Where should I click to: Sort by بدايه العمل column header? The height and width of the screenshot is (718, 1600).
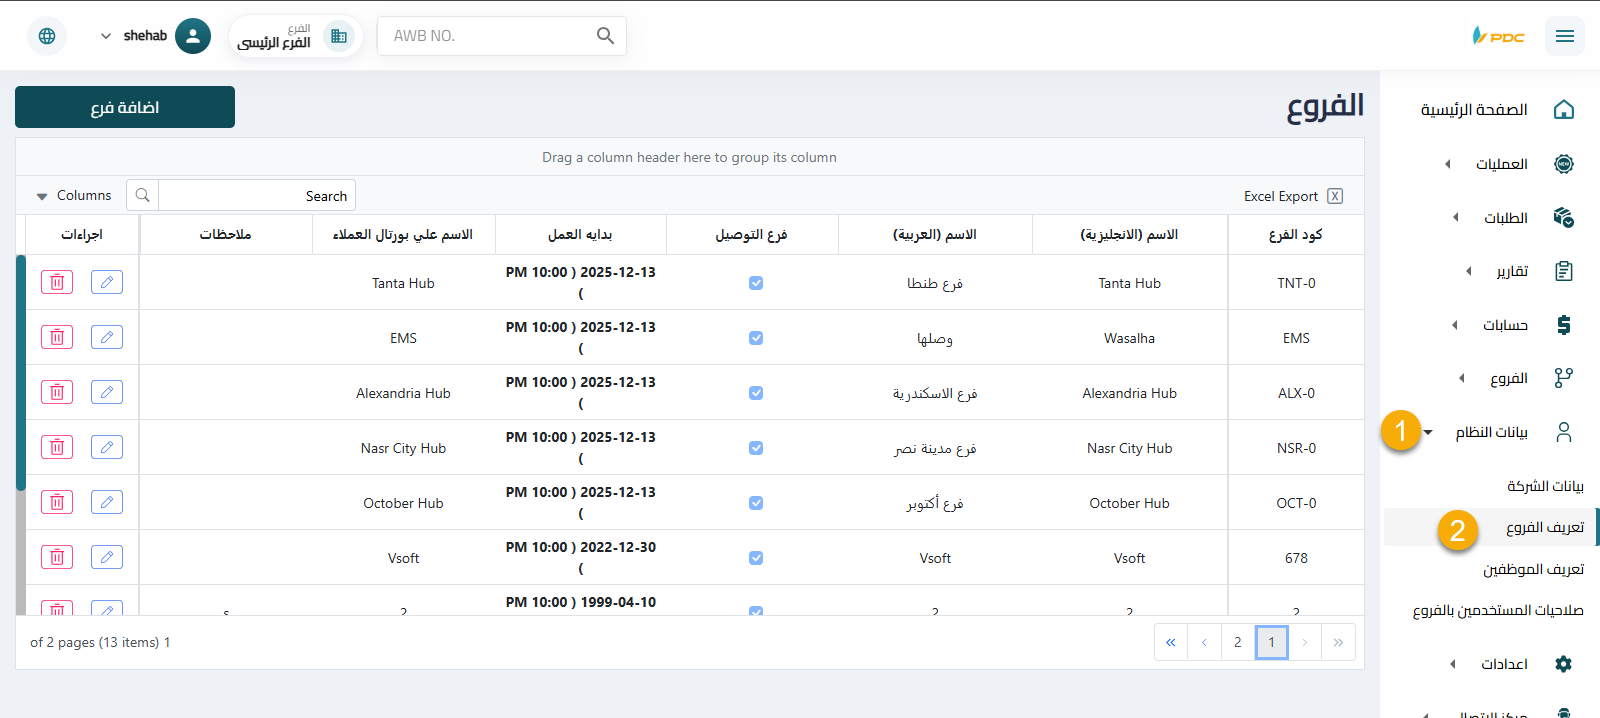click(x=580, y=234)
